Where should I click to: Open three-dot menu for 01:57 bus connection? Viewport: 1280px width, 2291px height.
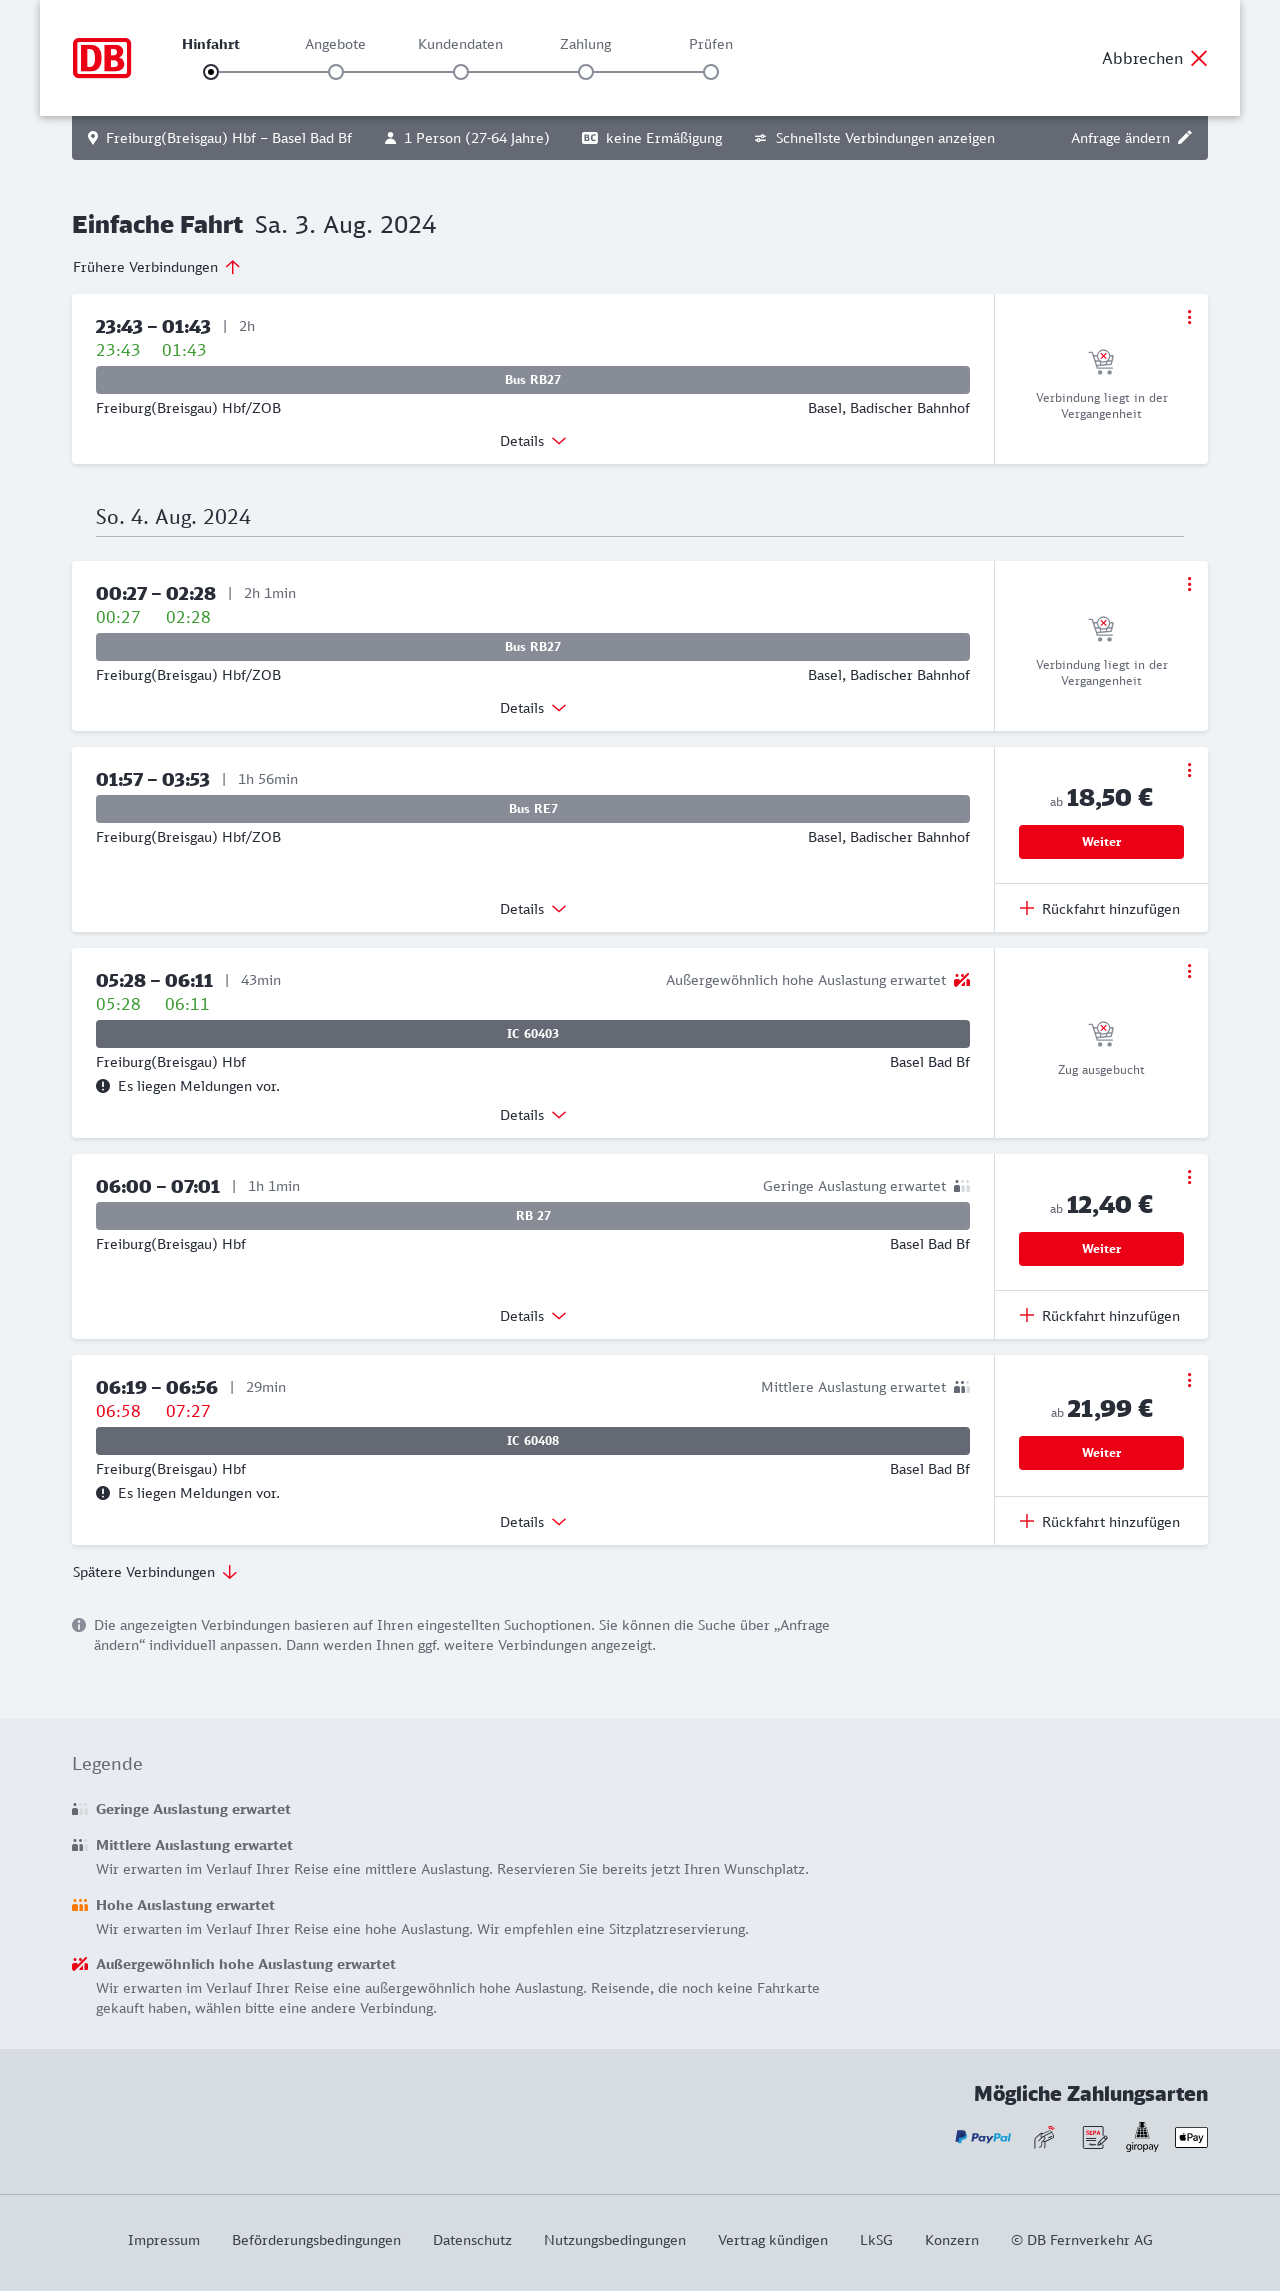(x=1189, y=770)
